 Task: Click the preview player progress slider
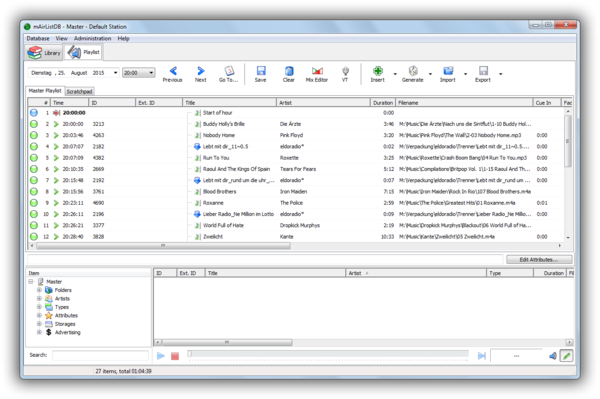pos(328,355)
